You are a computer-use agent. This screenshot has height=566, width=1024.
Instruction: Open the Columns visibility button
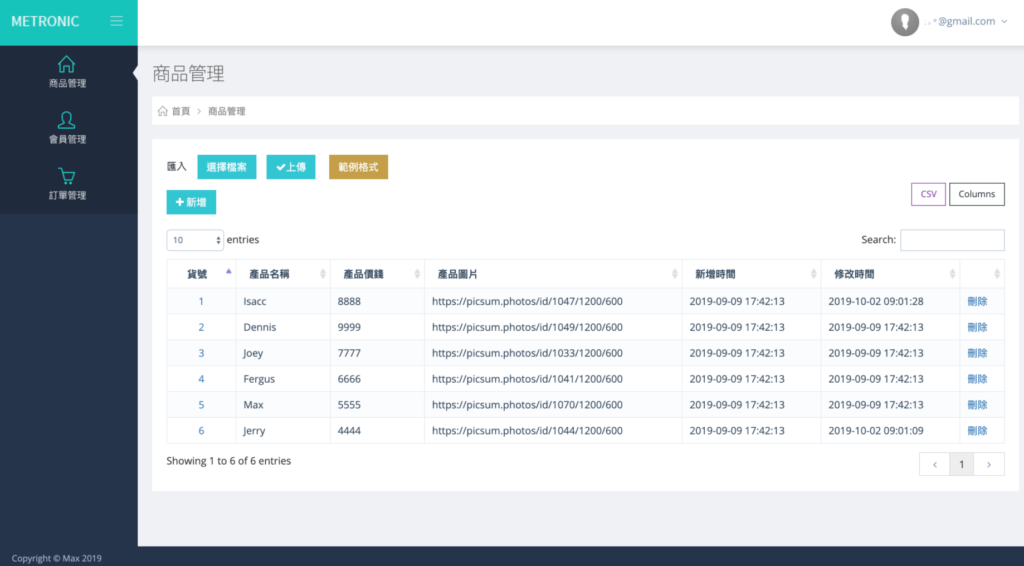(x=976, y=194)
